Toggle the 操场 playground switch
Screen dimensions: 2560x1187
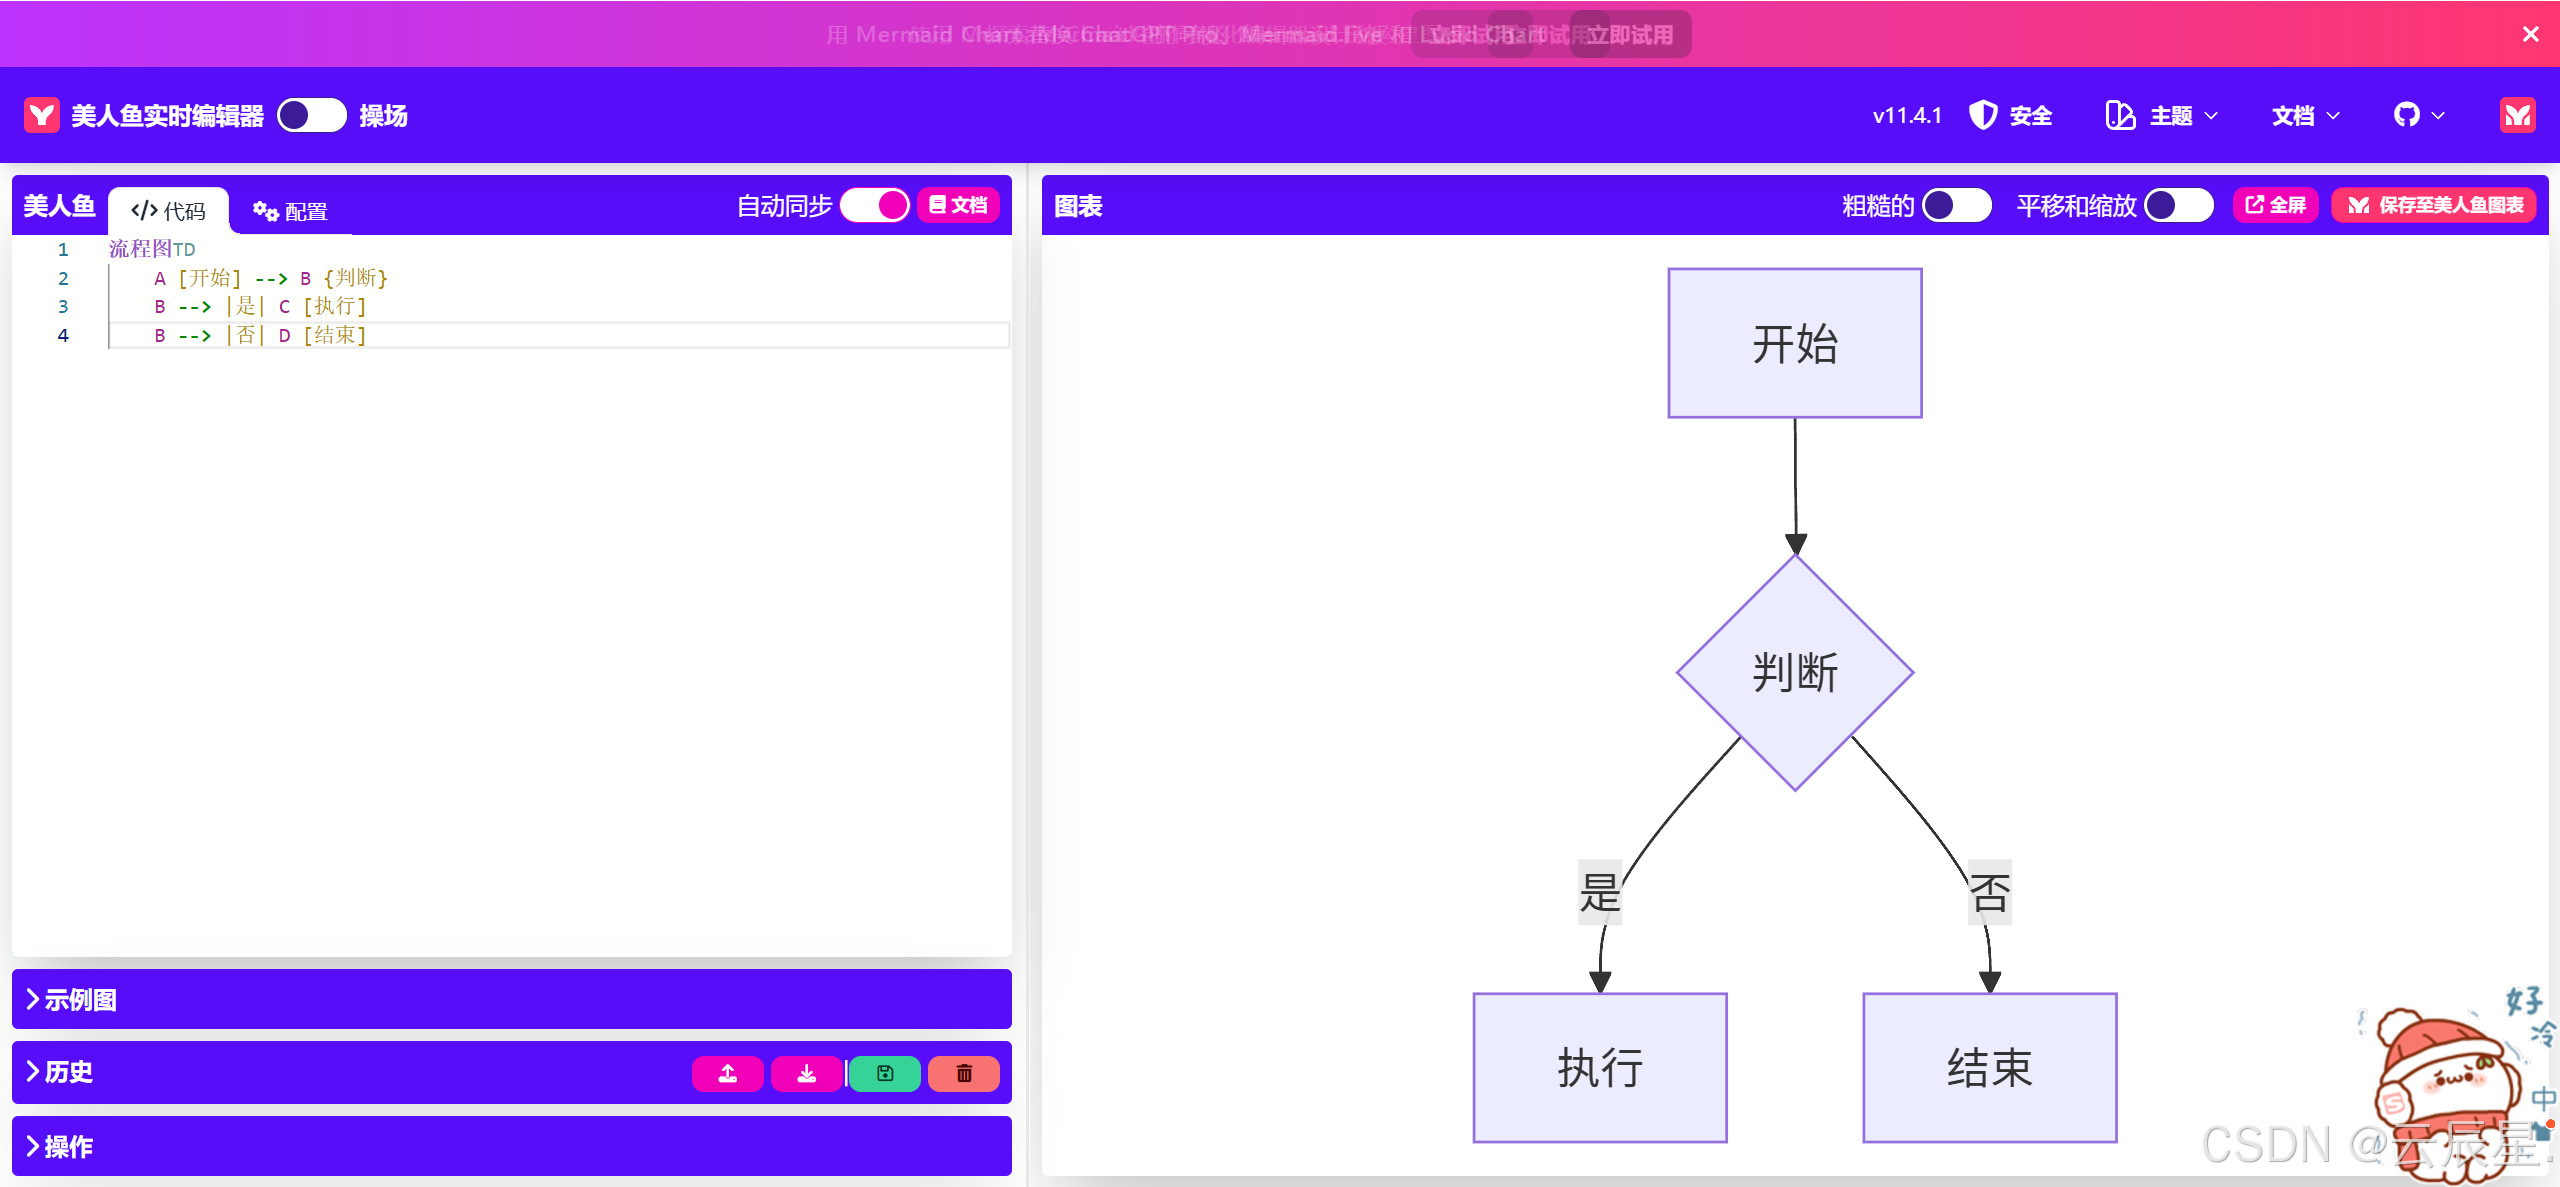[311, 116]
